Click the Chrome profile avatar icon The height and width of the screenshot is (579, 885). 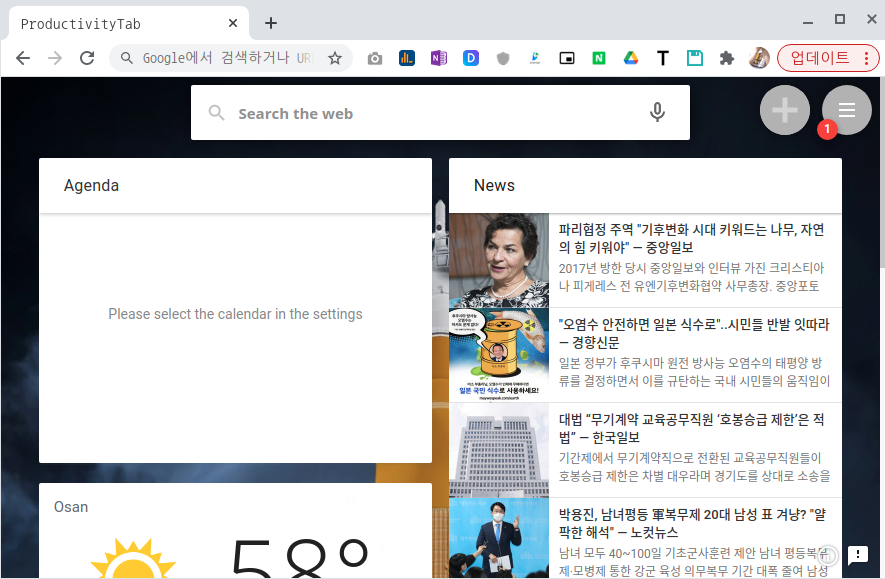coord(759,58)
